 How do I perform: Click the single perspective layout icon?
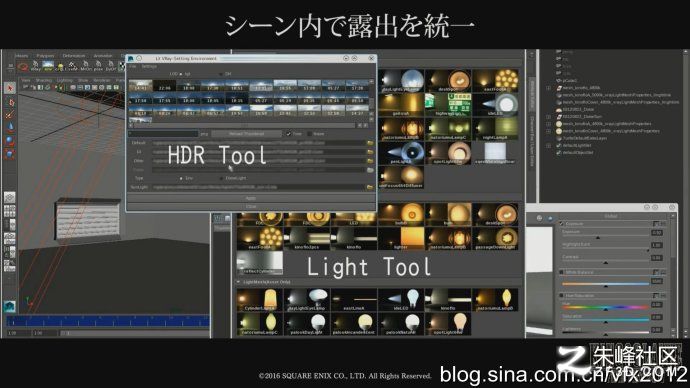[x=10, y=198]
